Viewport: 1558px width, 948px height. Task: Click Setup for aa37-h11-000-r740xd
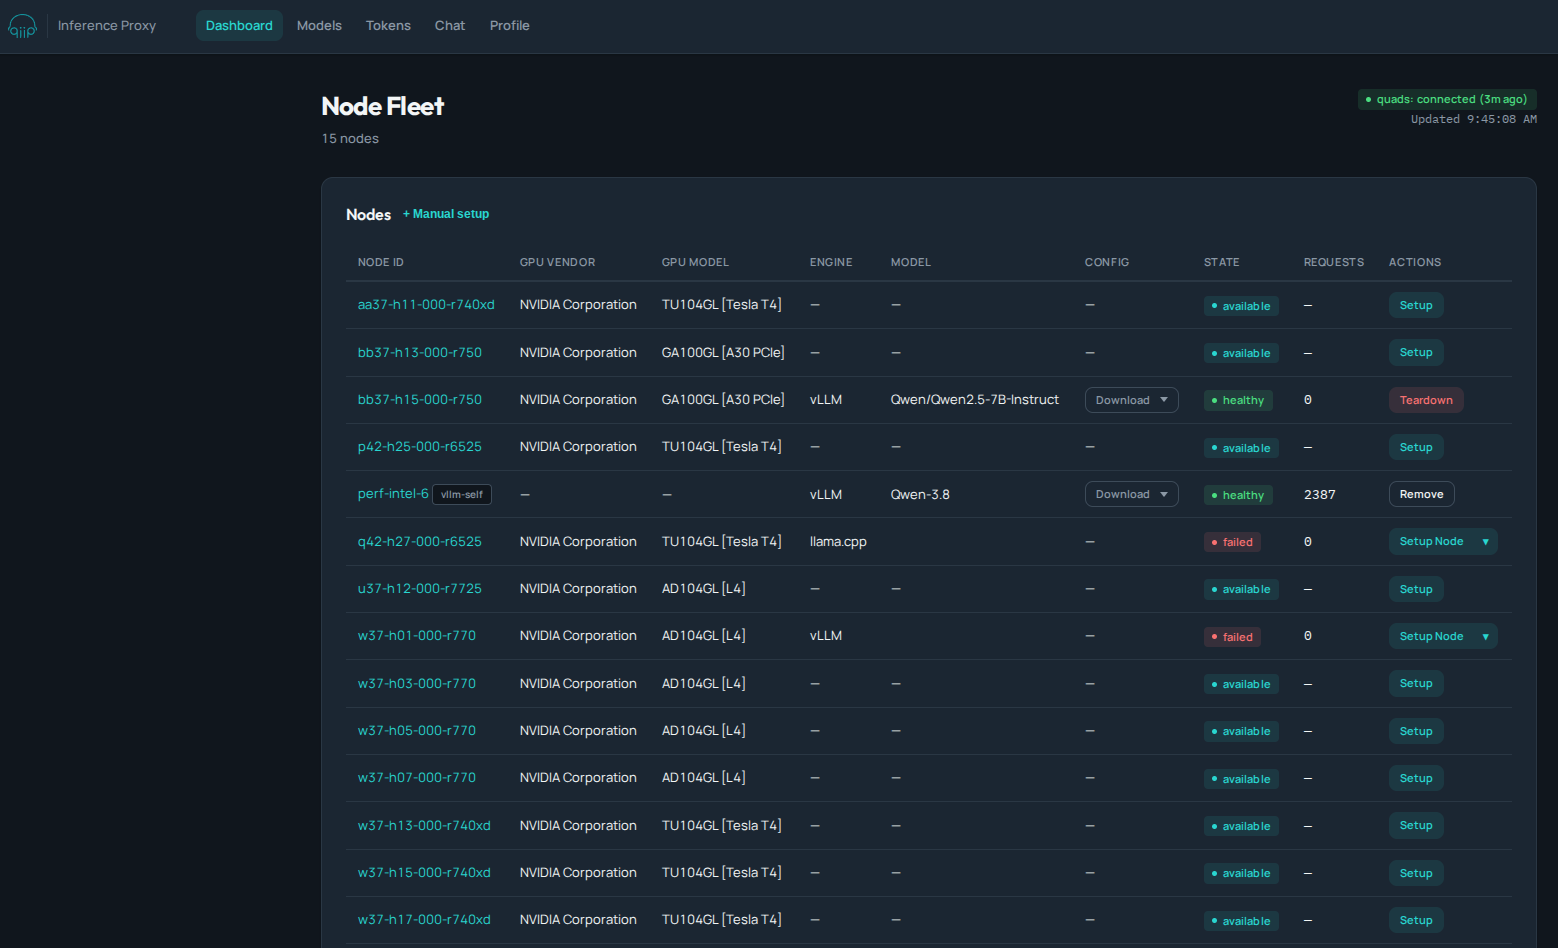click(1416, 305)
